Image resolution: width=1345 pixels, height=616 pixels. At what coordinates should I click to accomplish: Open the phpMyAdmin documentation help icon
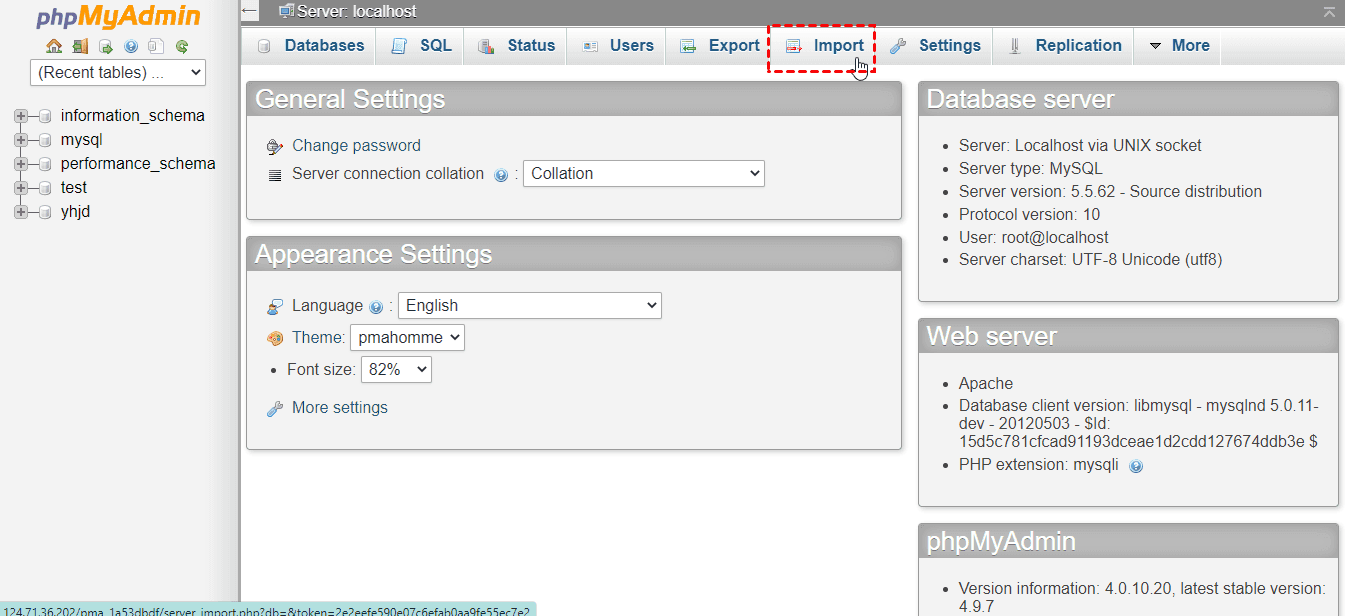point(131,46)
